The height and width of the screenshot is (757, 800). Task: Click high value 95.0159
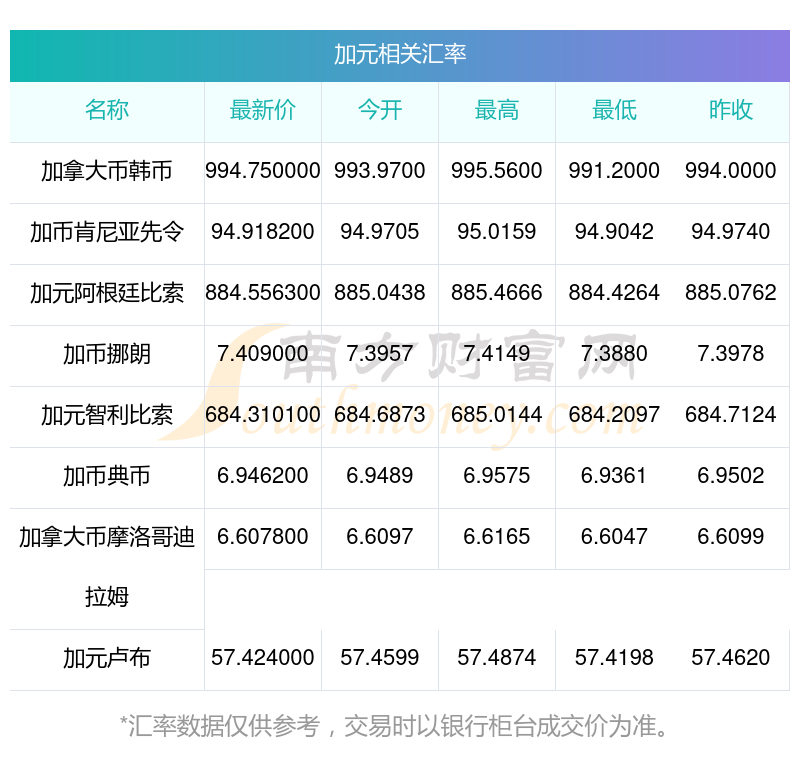pyautogui.click(x=496, y=232)
